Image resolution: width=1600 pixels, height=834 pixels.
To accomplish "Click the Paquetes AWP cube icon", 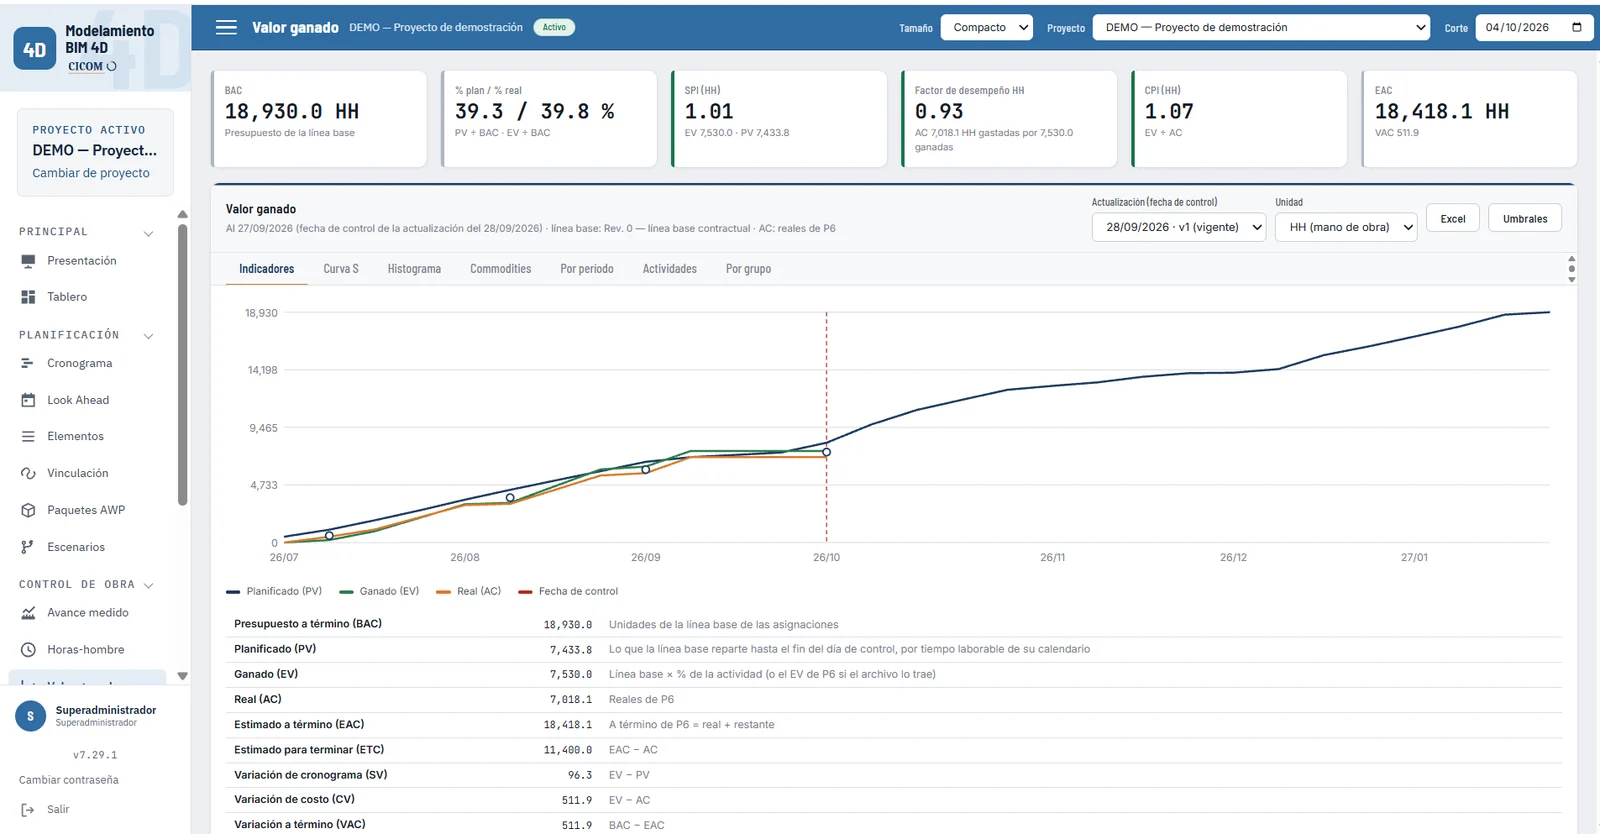I will (28, 510).
